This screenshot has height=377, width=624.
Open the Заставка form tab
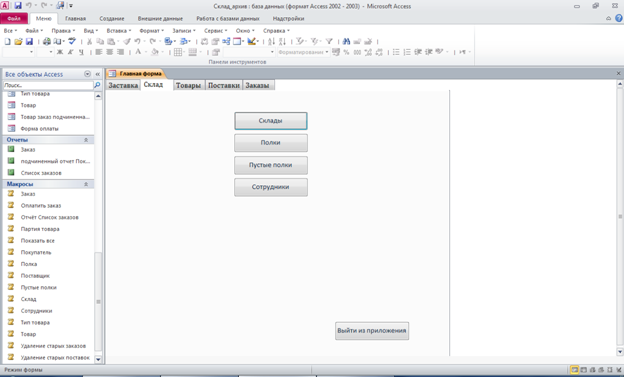123,85
